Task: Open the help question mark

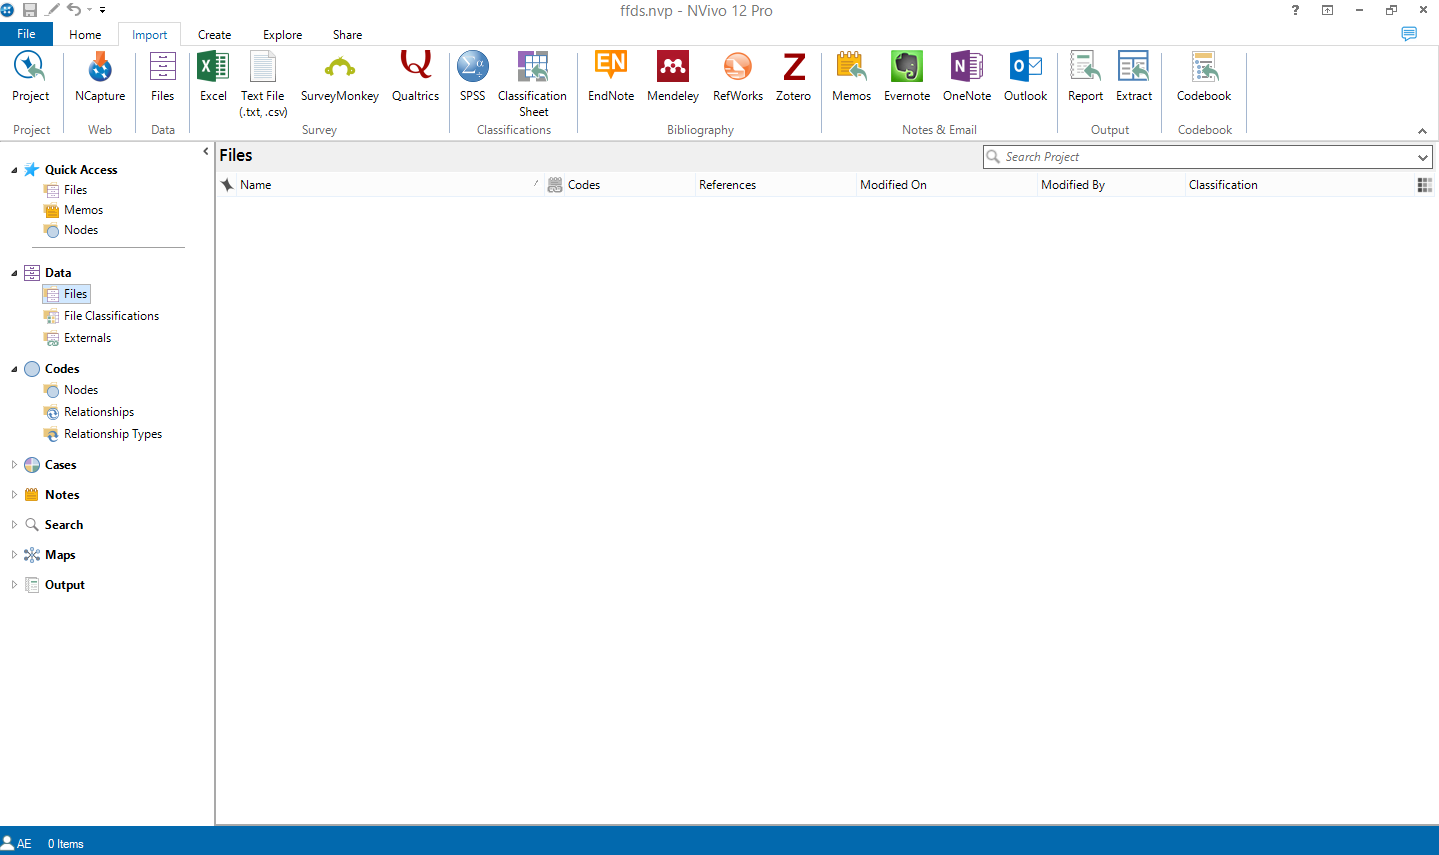Action: pos(1295,10)
